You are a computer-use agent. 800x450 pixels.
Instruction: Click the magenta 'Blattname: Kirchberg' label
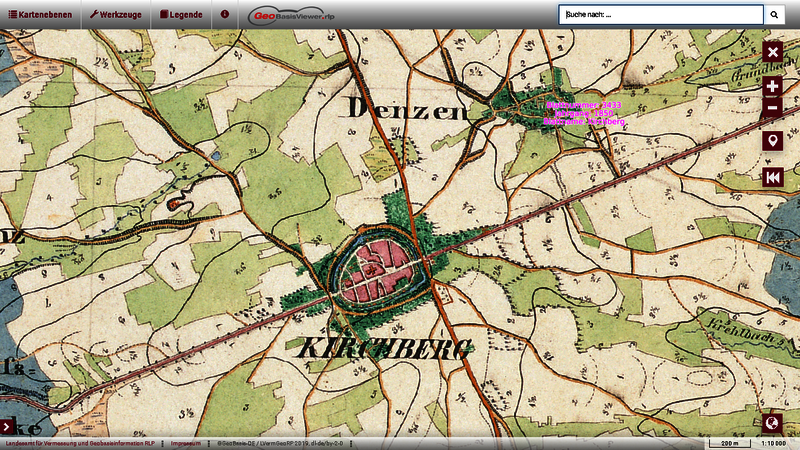click(x=584, y=121)
